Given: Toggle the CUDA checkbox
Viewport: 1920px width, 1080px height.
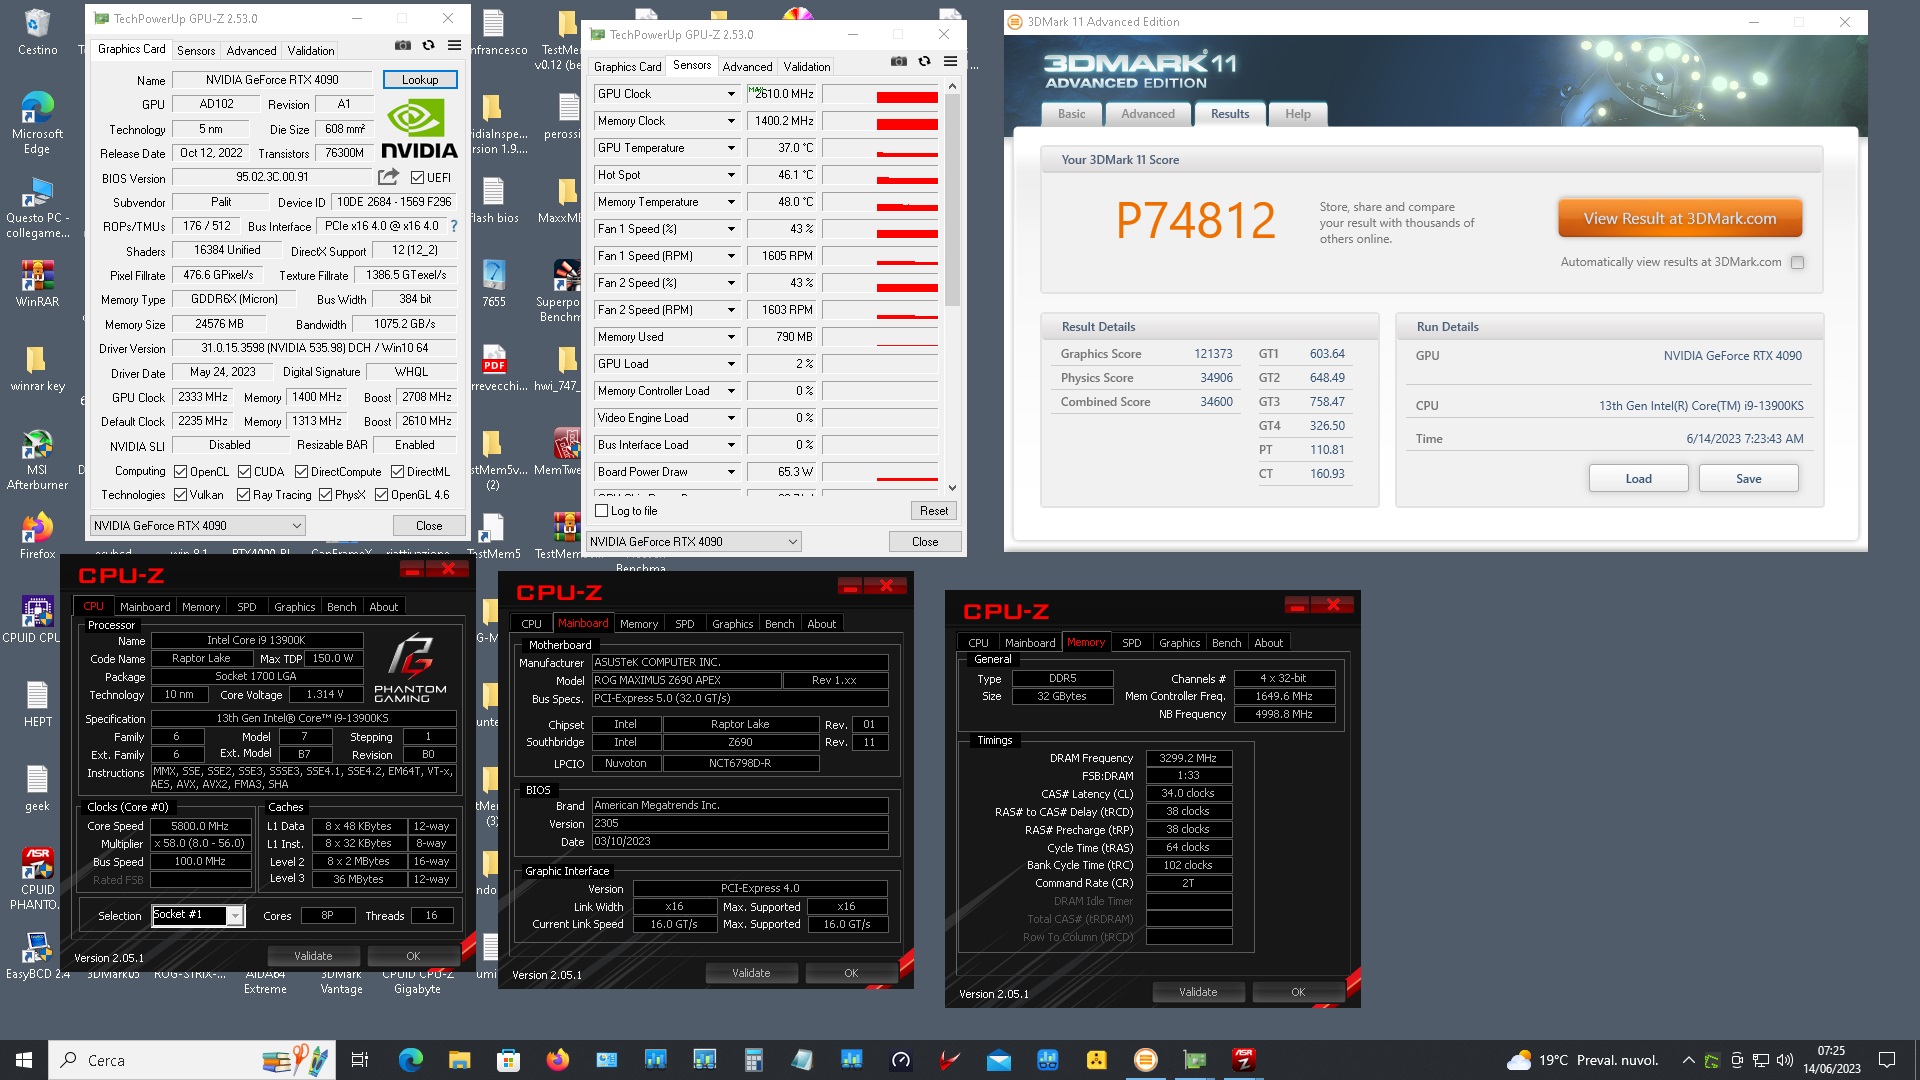Looking at the screenshot, I should pyautogui.click(x=244, y=471).
